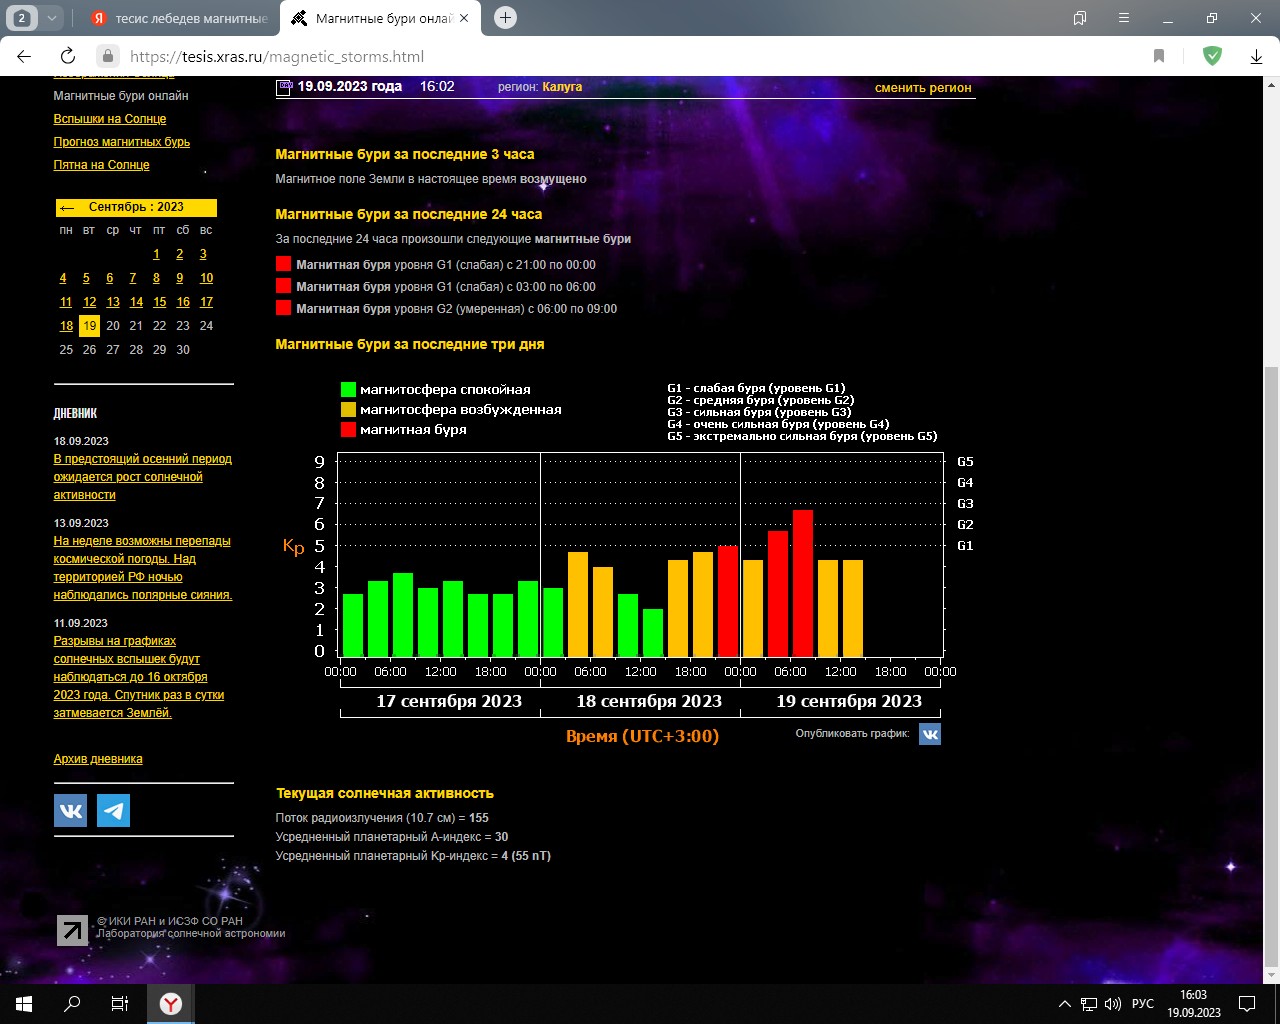1280x1024 pixels.
Task: Click the arrow logo icon in footer
Action: pyautogui.click(x=72, y=930)
